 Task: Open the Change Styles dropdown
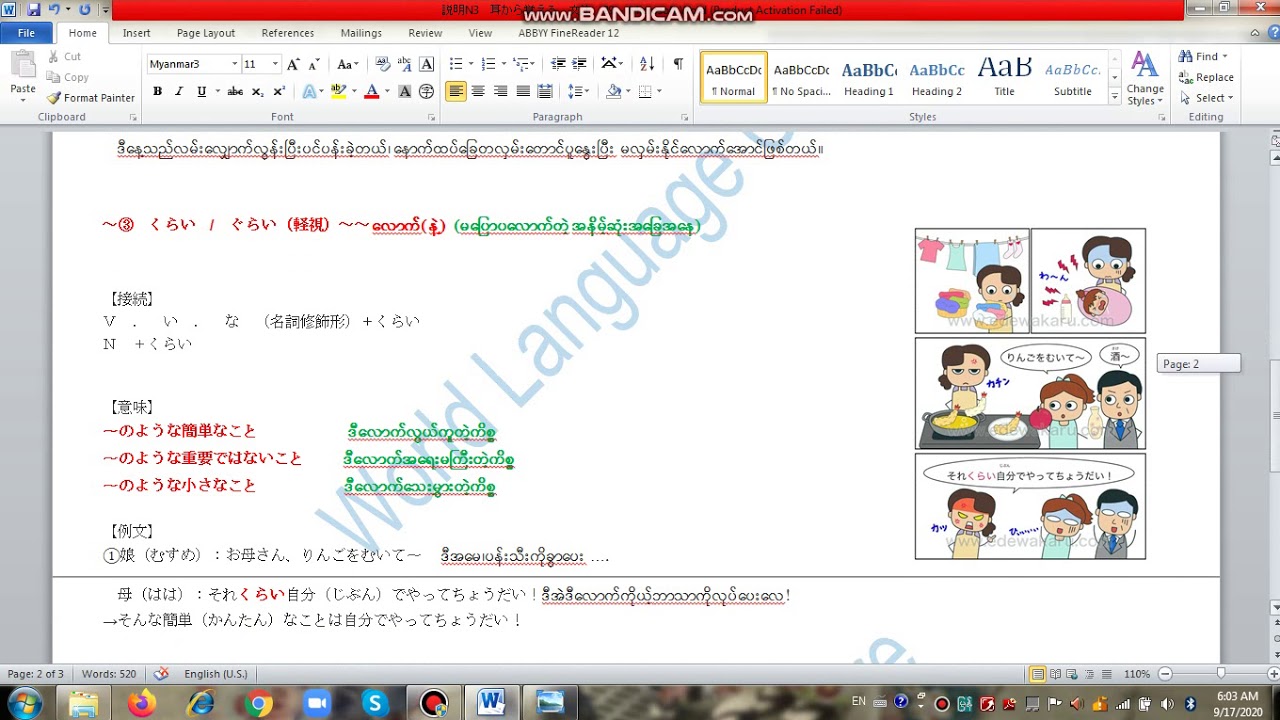[1145, 78]
